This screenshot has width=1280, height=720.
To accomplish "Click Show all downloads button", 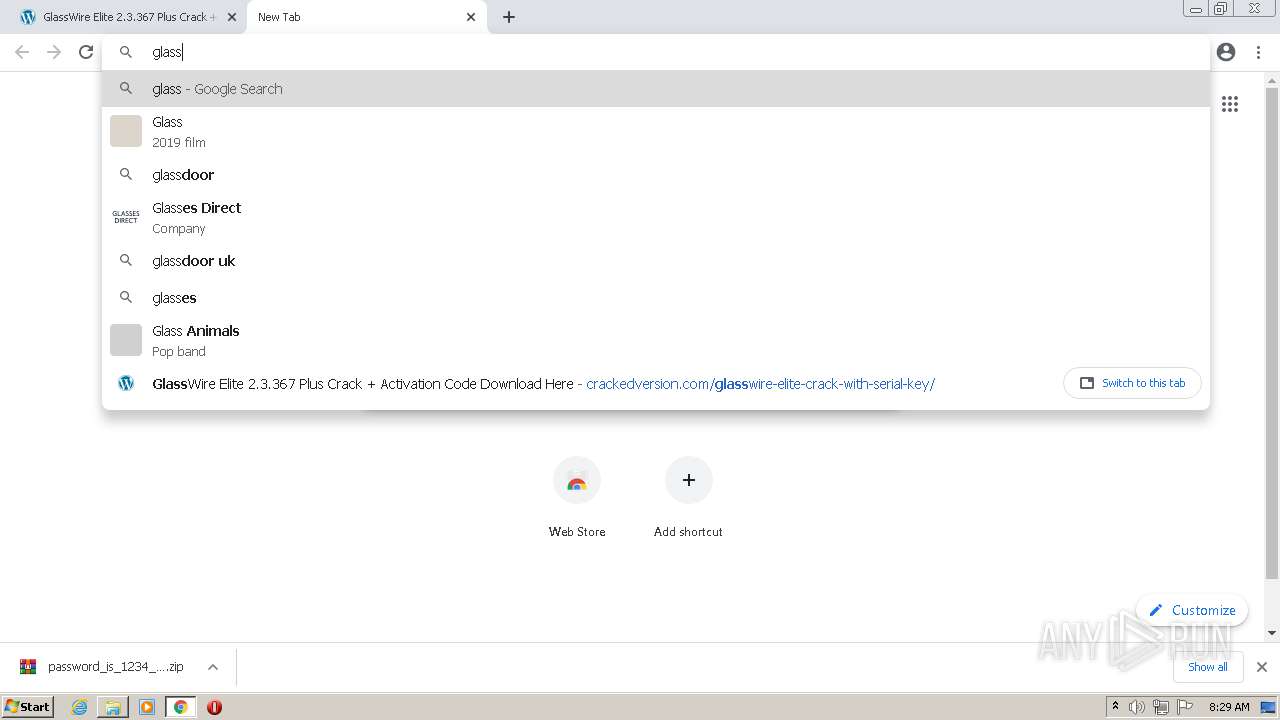I will pyautogui.click(x=1208, y=667).
